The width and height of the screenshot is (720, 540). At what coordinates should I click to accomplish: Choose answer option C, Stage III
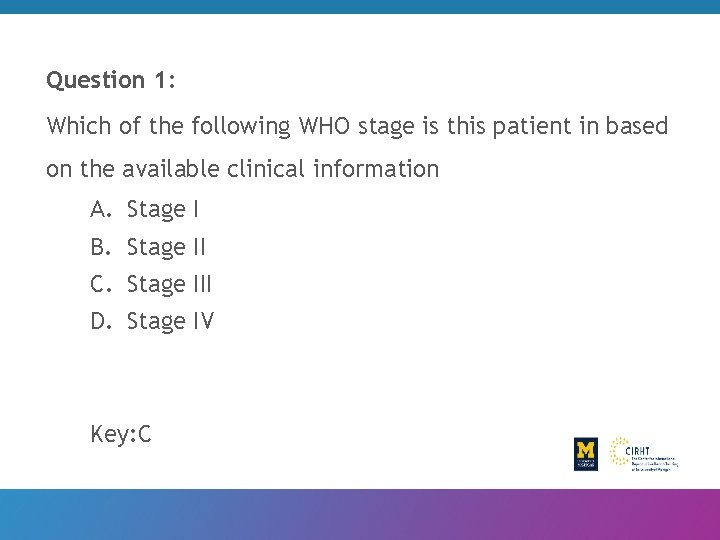coord(169,284)
